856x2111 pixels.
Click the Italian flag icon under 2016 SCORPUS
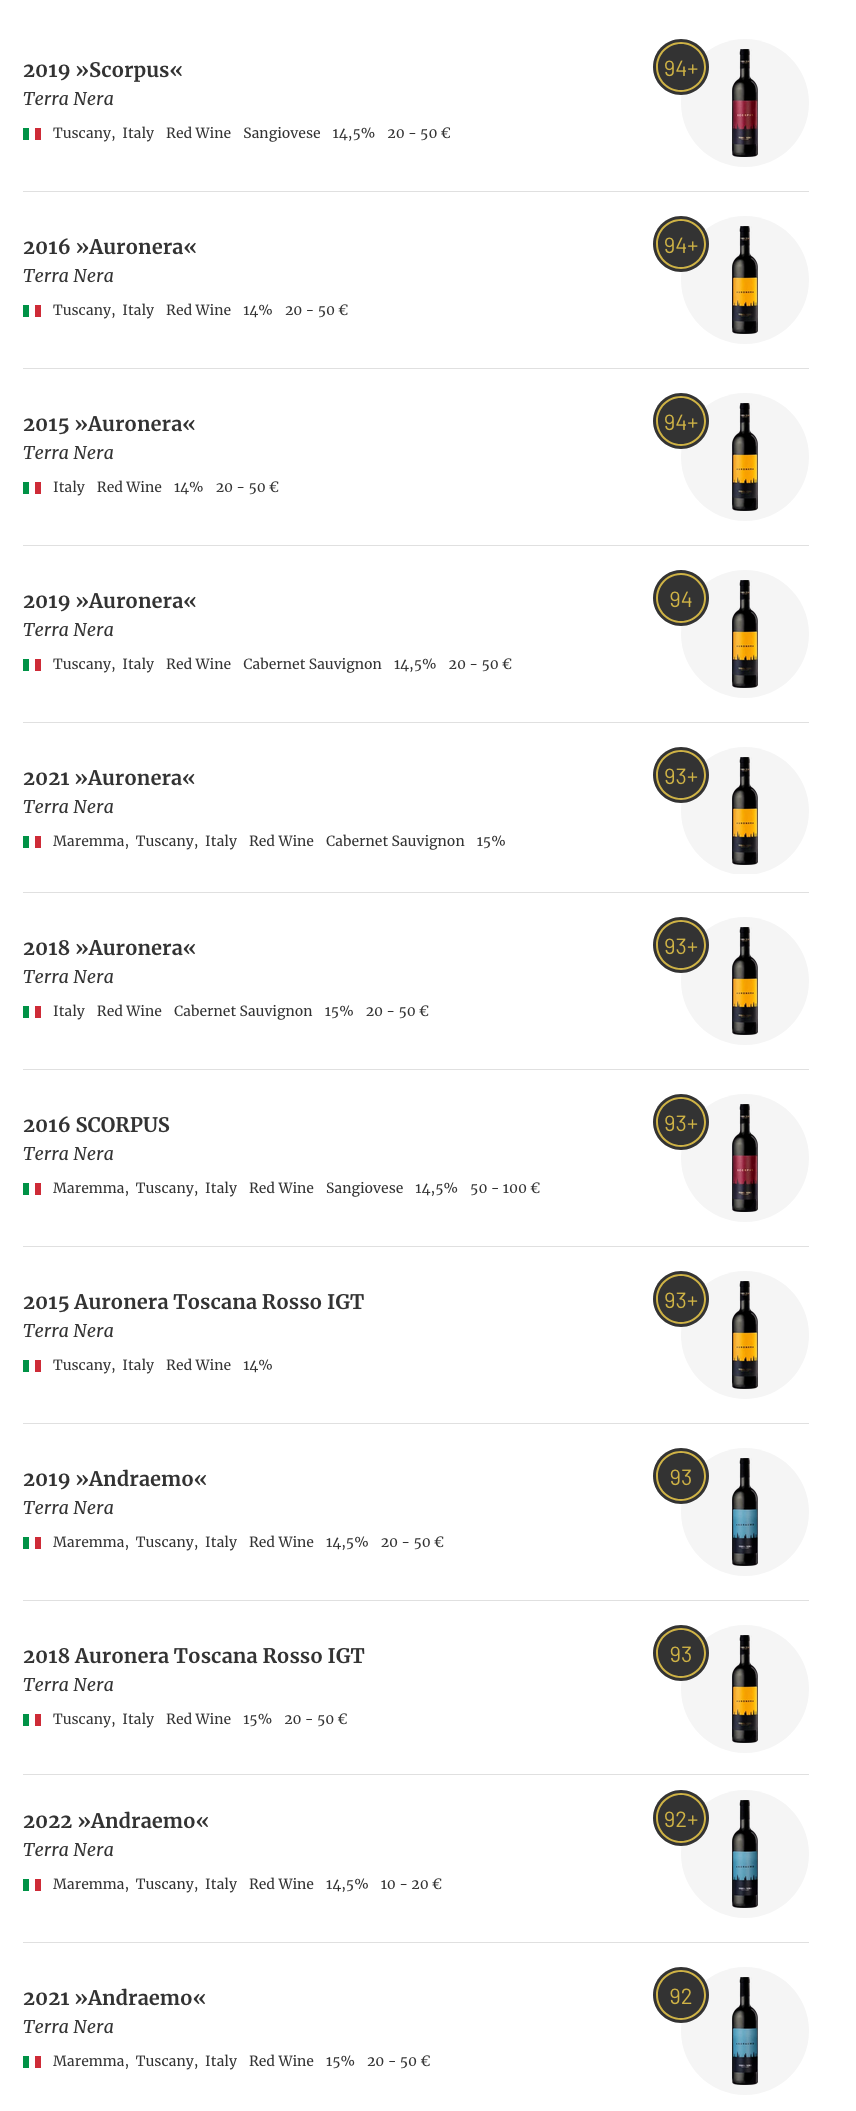[x=32, y=1189]
